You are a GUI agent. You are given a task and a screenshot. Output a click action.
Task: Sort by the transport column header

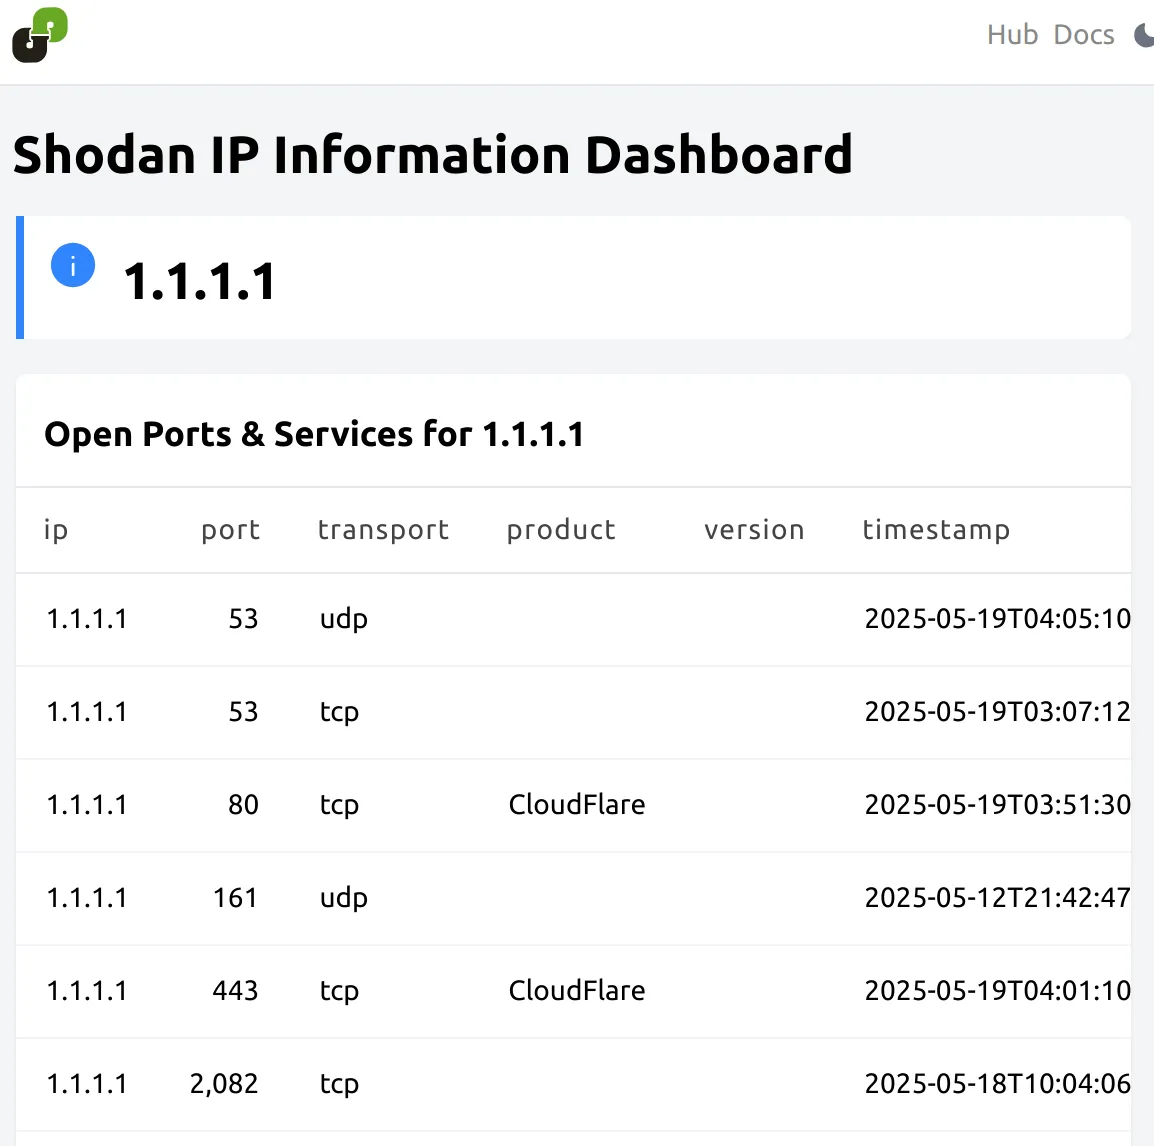(x=383, y=530)
